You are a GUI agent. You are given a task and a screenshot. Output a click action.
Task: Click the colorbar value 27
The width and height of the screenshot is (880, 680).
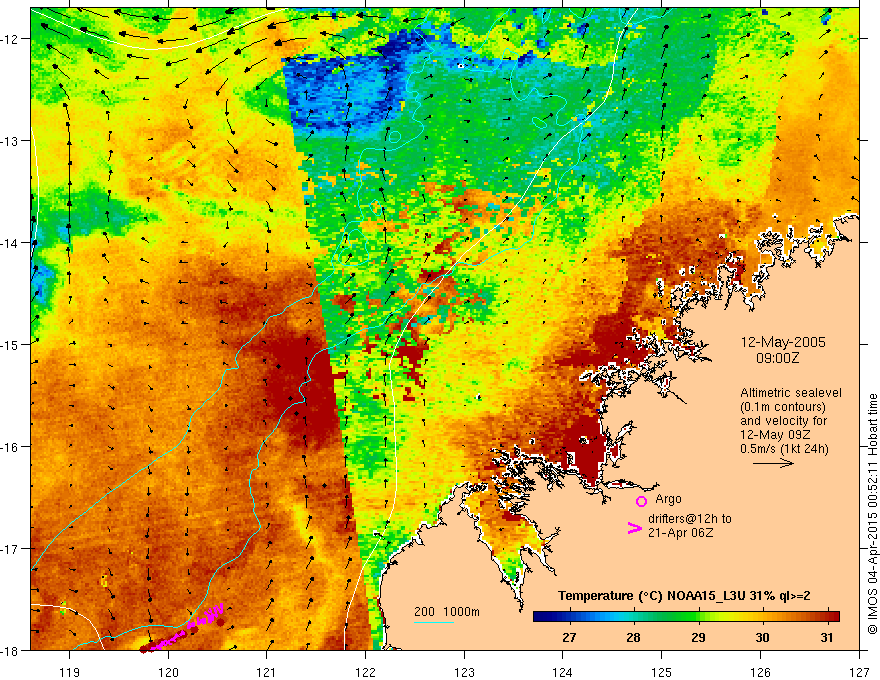(569, 638)
